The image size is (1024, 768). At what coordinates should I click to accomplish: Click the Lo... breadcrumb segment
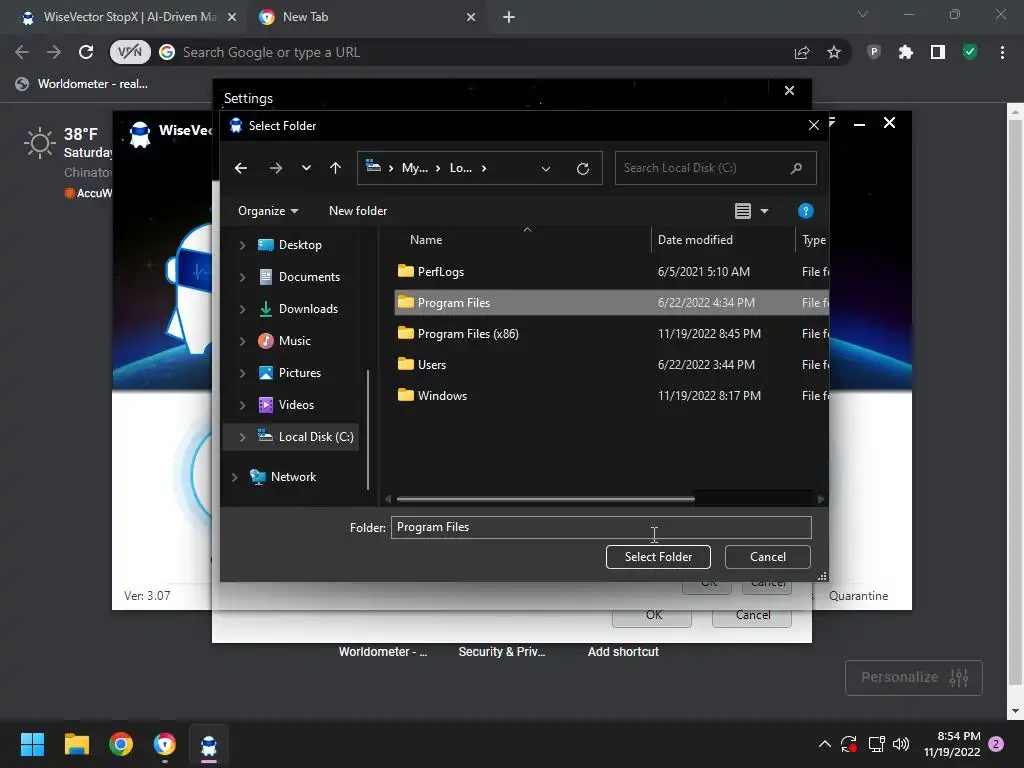pos(460,168)
